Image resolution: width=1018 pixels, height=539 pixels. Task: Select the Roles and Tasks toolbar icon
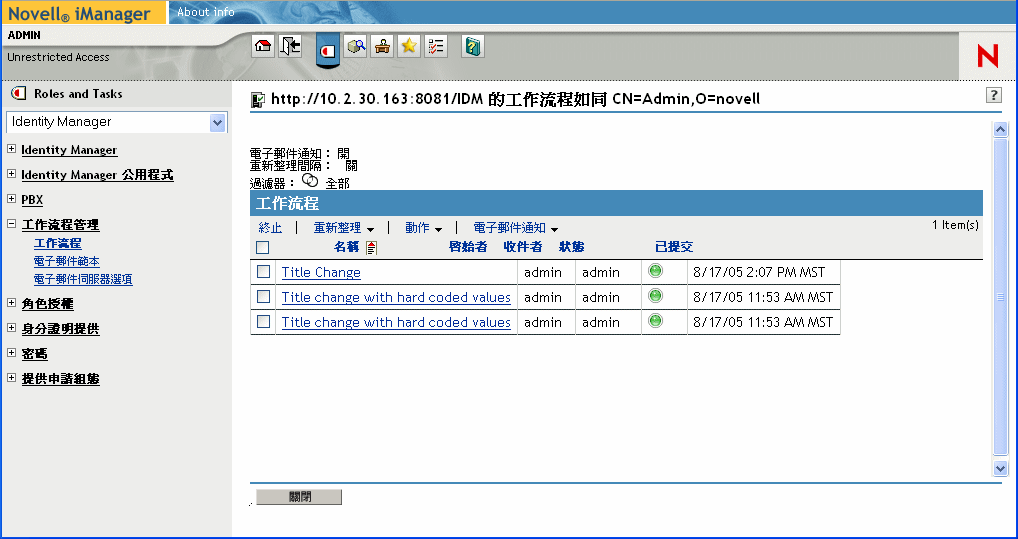(328, 49)
